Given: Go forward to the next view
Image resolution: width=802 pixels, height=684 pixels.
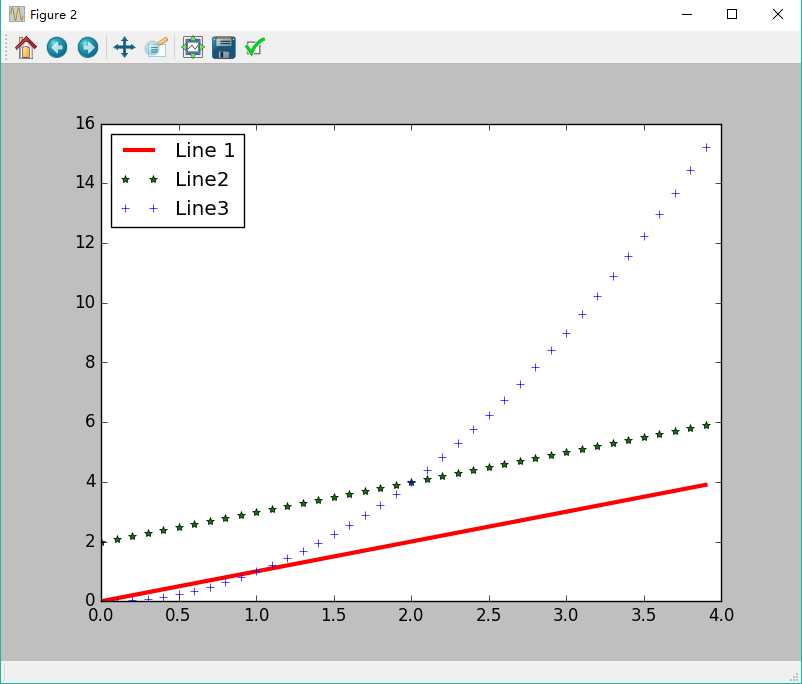Looking at the screenshot, I should click(x=88, y=48).
